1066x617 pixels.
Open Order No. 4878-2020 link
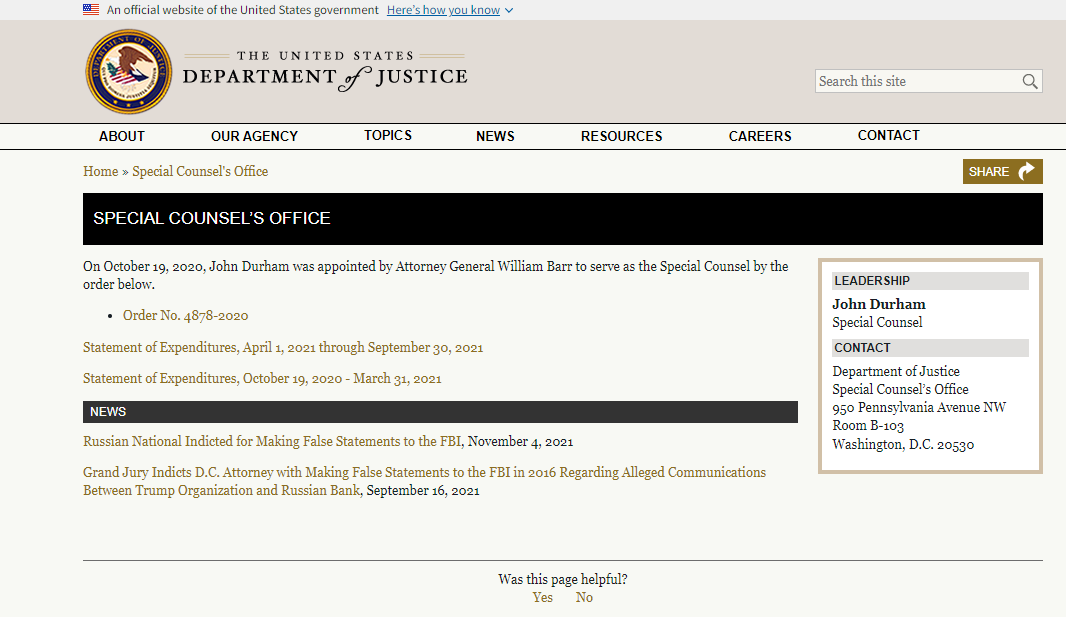(x=186, y=315)
